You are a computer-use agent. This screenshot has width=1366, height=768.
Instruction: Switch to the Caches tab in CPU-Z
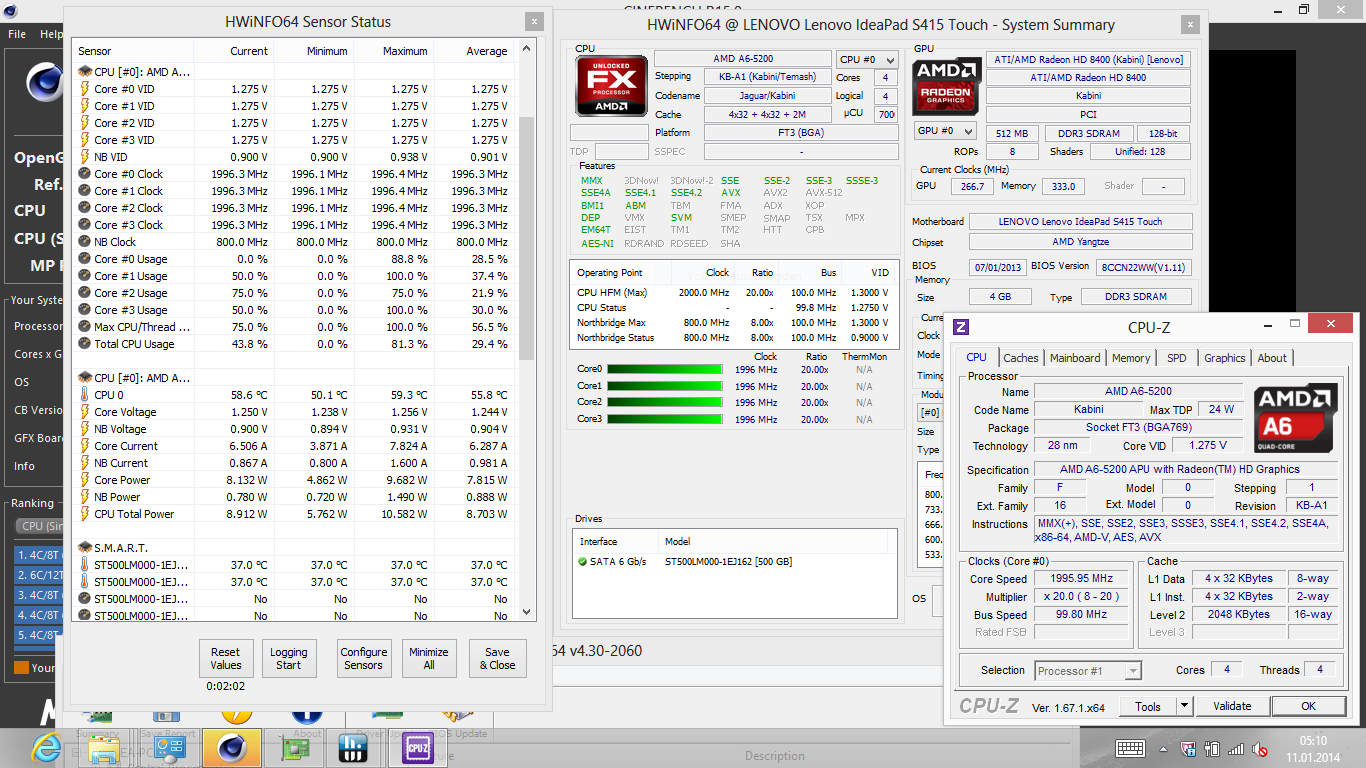tap(1021, 358)
